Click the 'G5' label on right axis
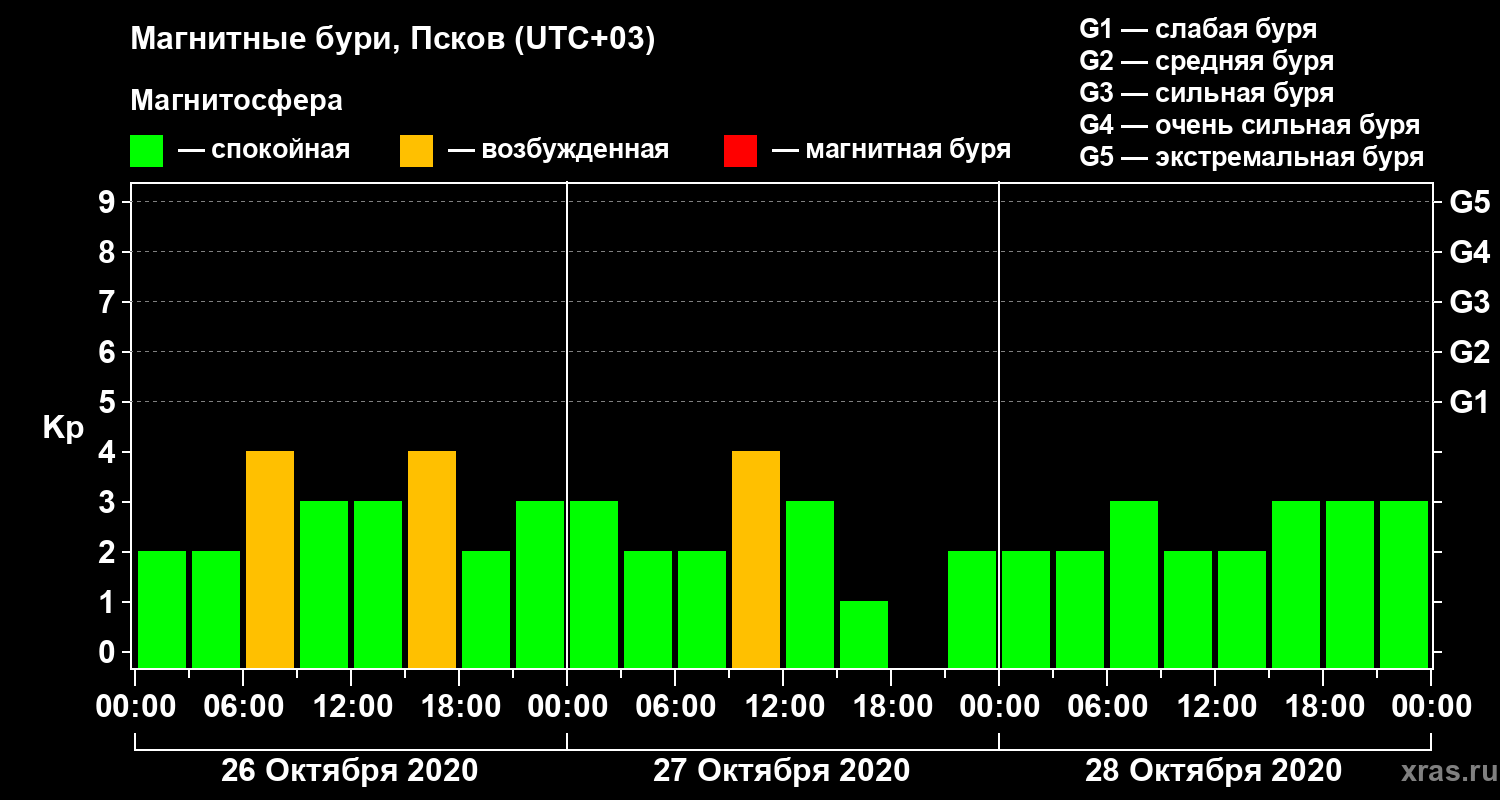1500x800 pixels. (x=1469, y=203)
